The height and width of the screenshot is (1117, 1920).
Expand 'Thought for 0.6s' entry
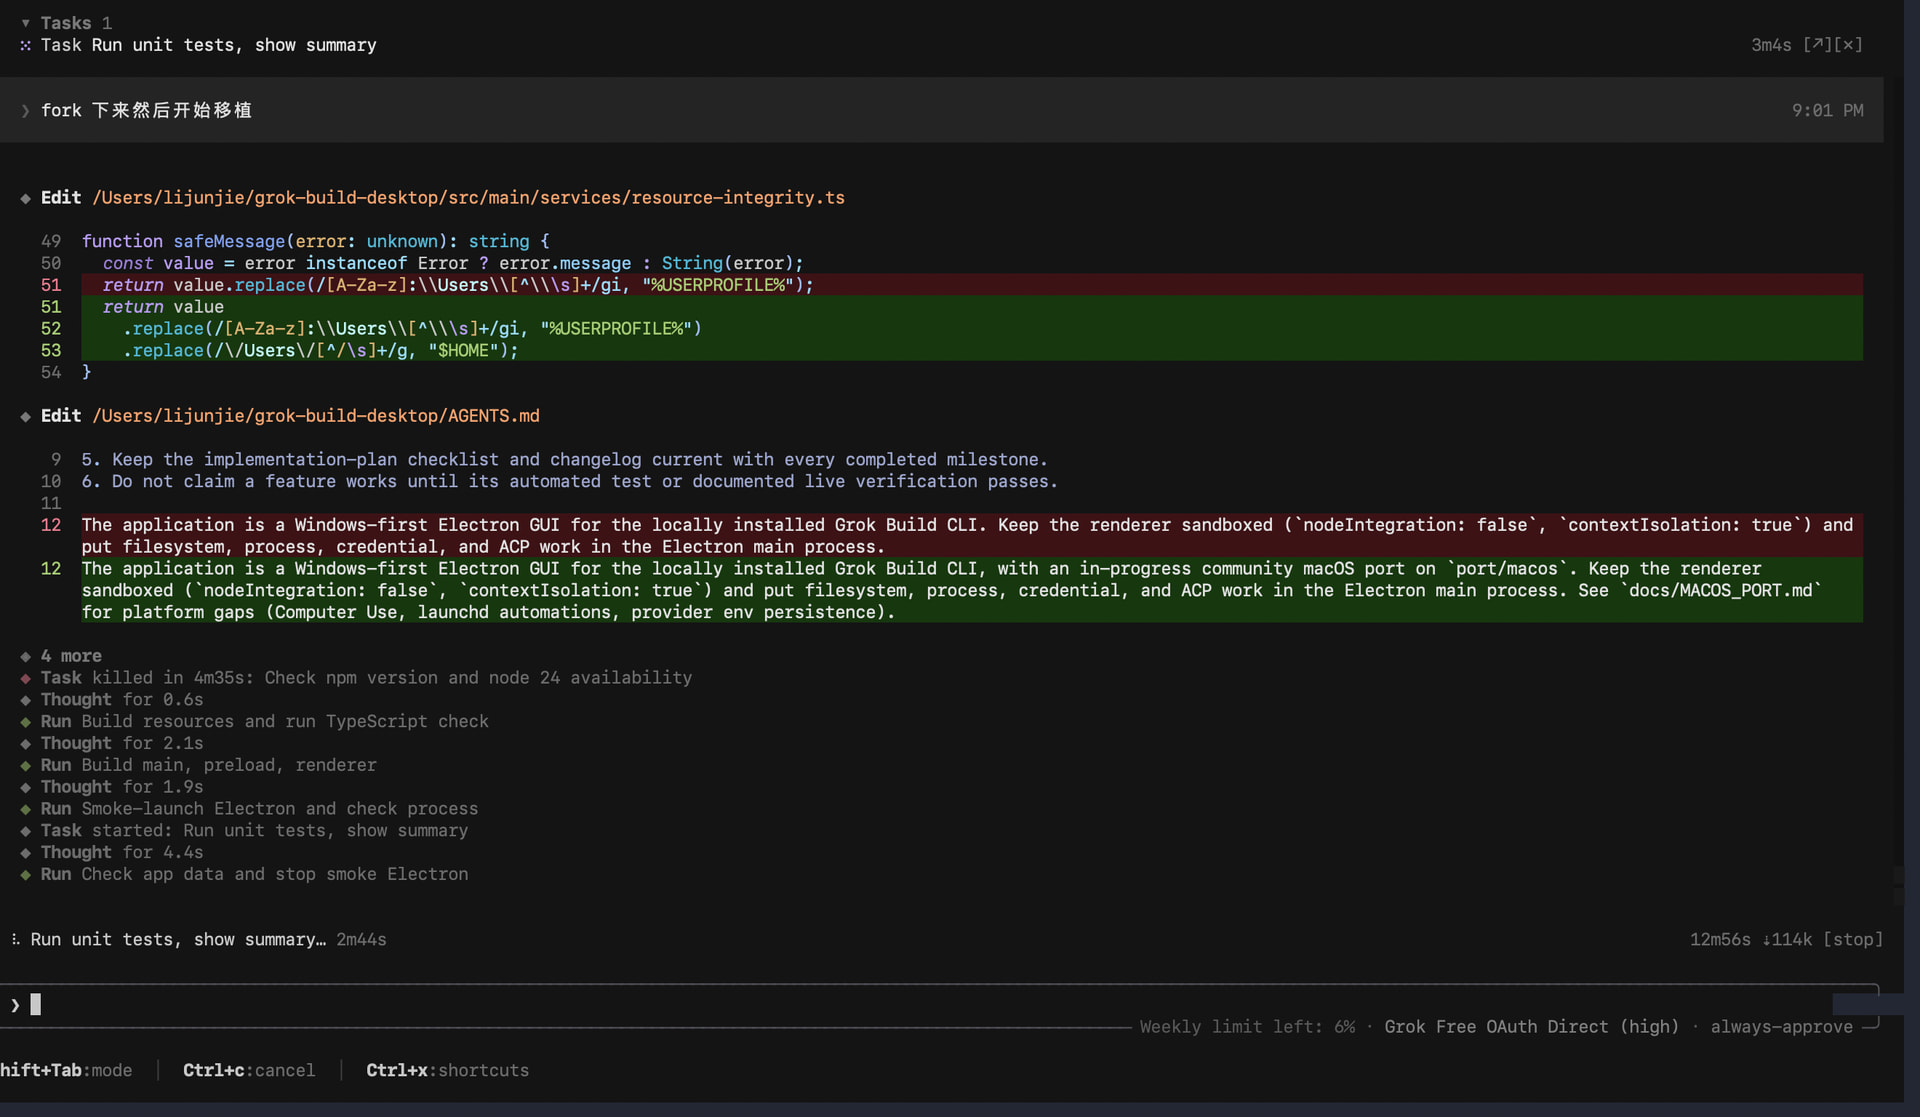[x=122, y=700]
